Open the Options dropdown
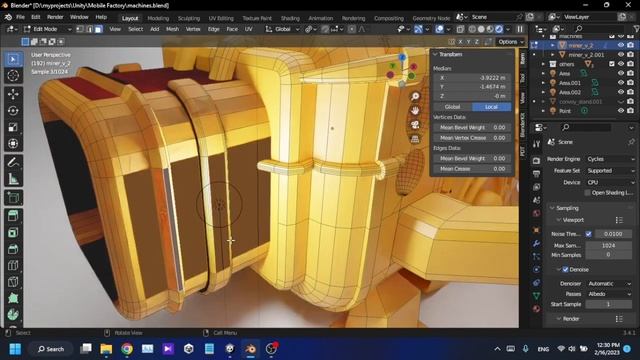This screenshot has height=360, width=640. [510, 42]
